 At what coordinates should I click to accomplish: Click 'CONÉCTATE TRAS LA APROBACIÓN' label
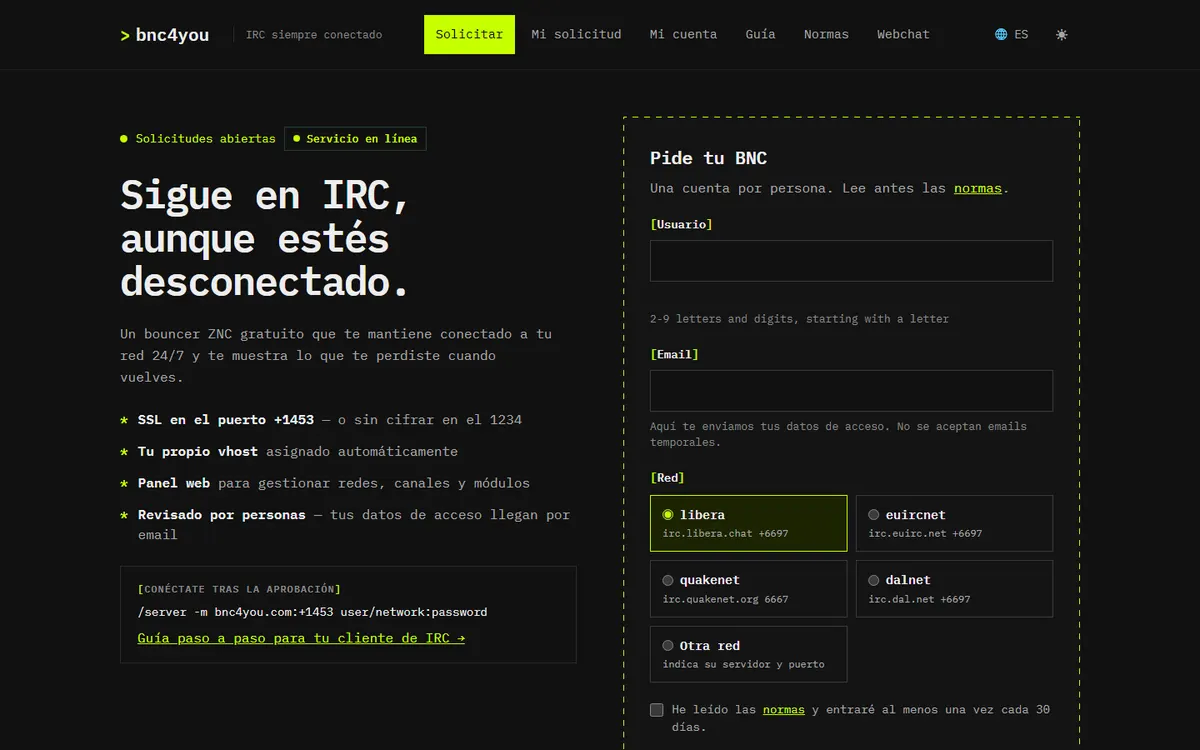(239, 589)
